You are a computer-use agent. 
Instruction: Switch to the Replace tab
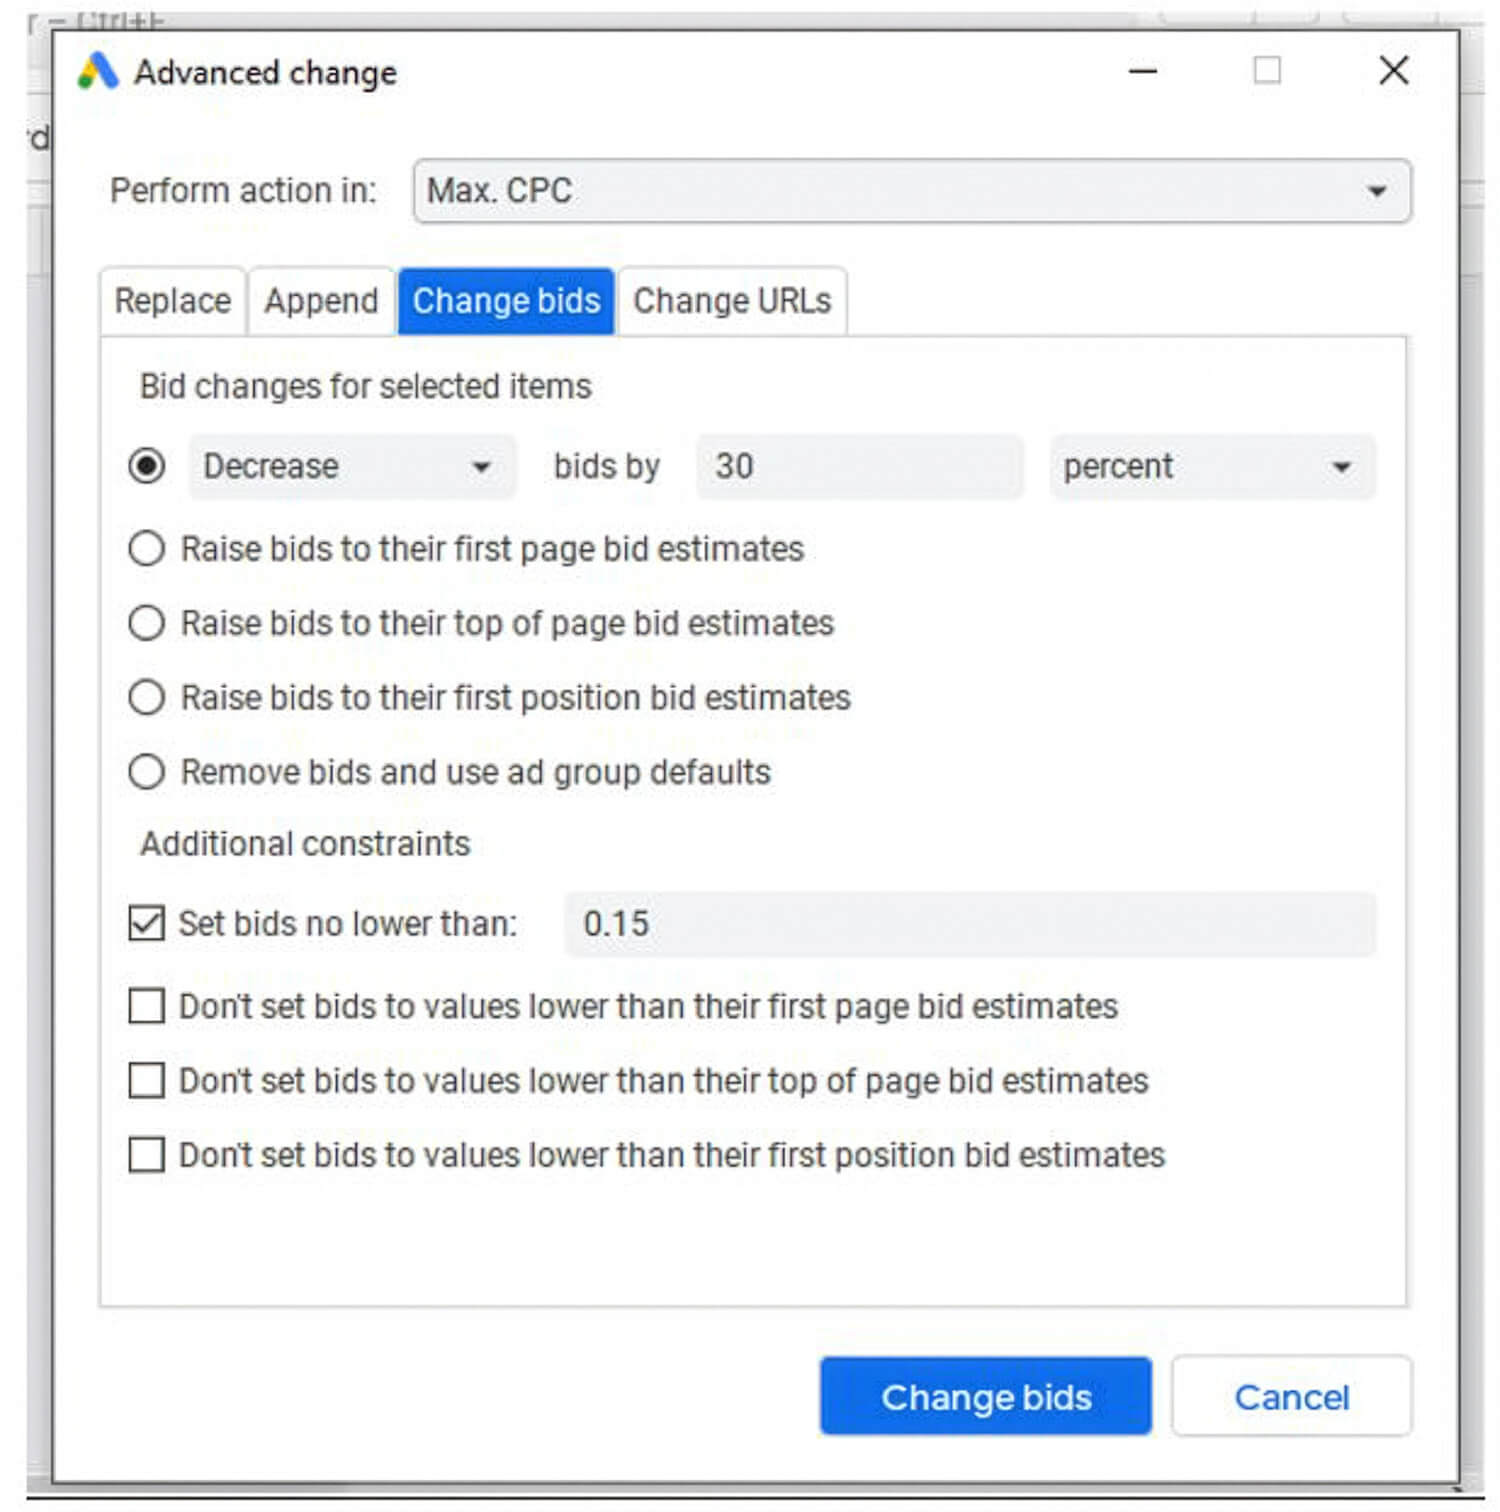pos(172,301)
